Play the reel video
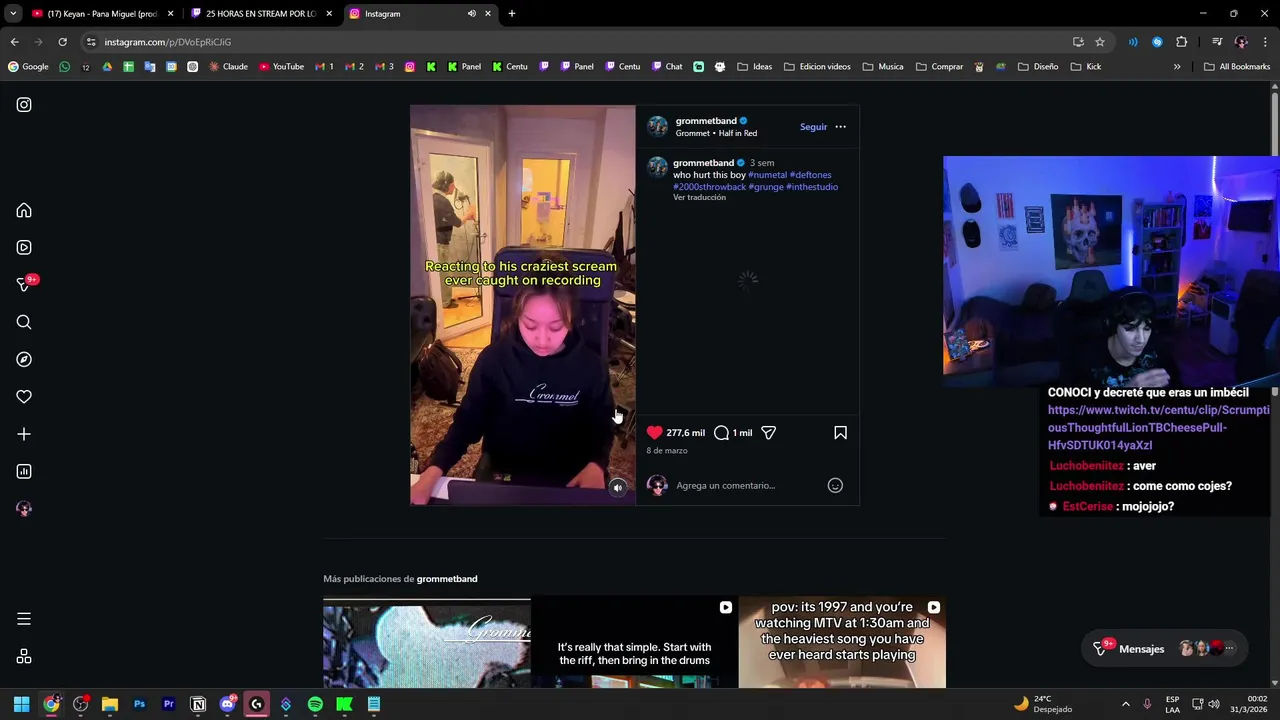Image resolution: width=1280 pixels, height=720 pixels. tap(522, 305)
